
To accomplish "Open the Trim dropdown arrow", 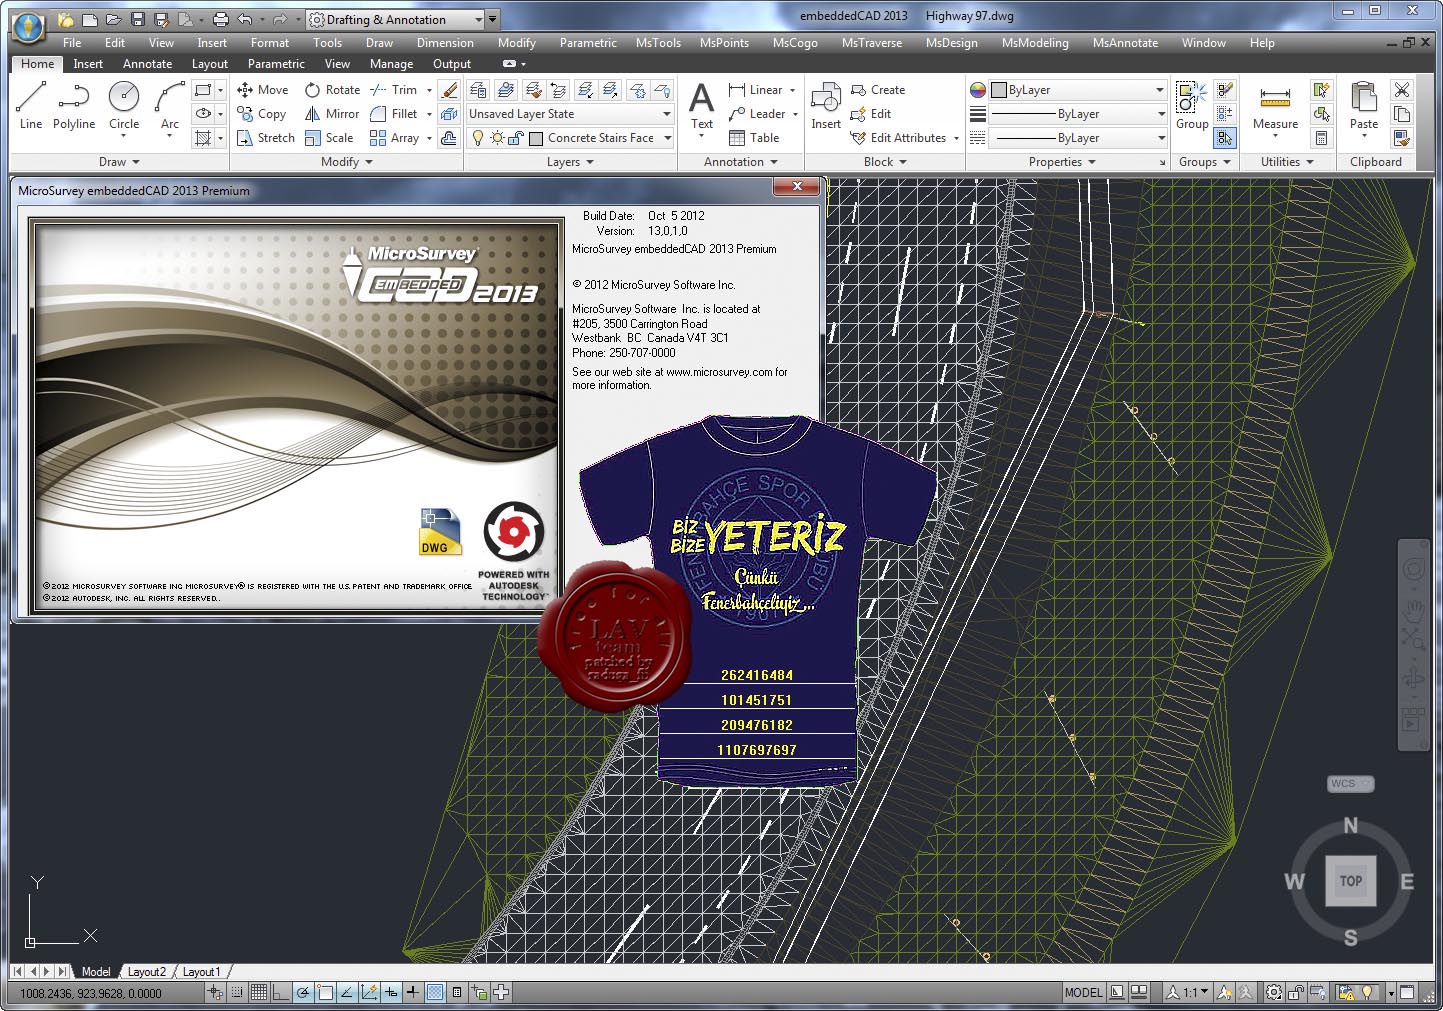I will (x=430, y=90).
